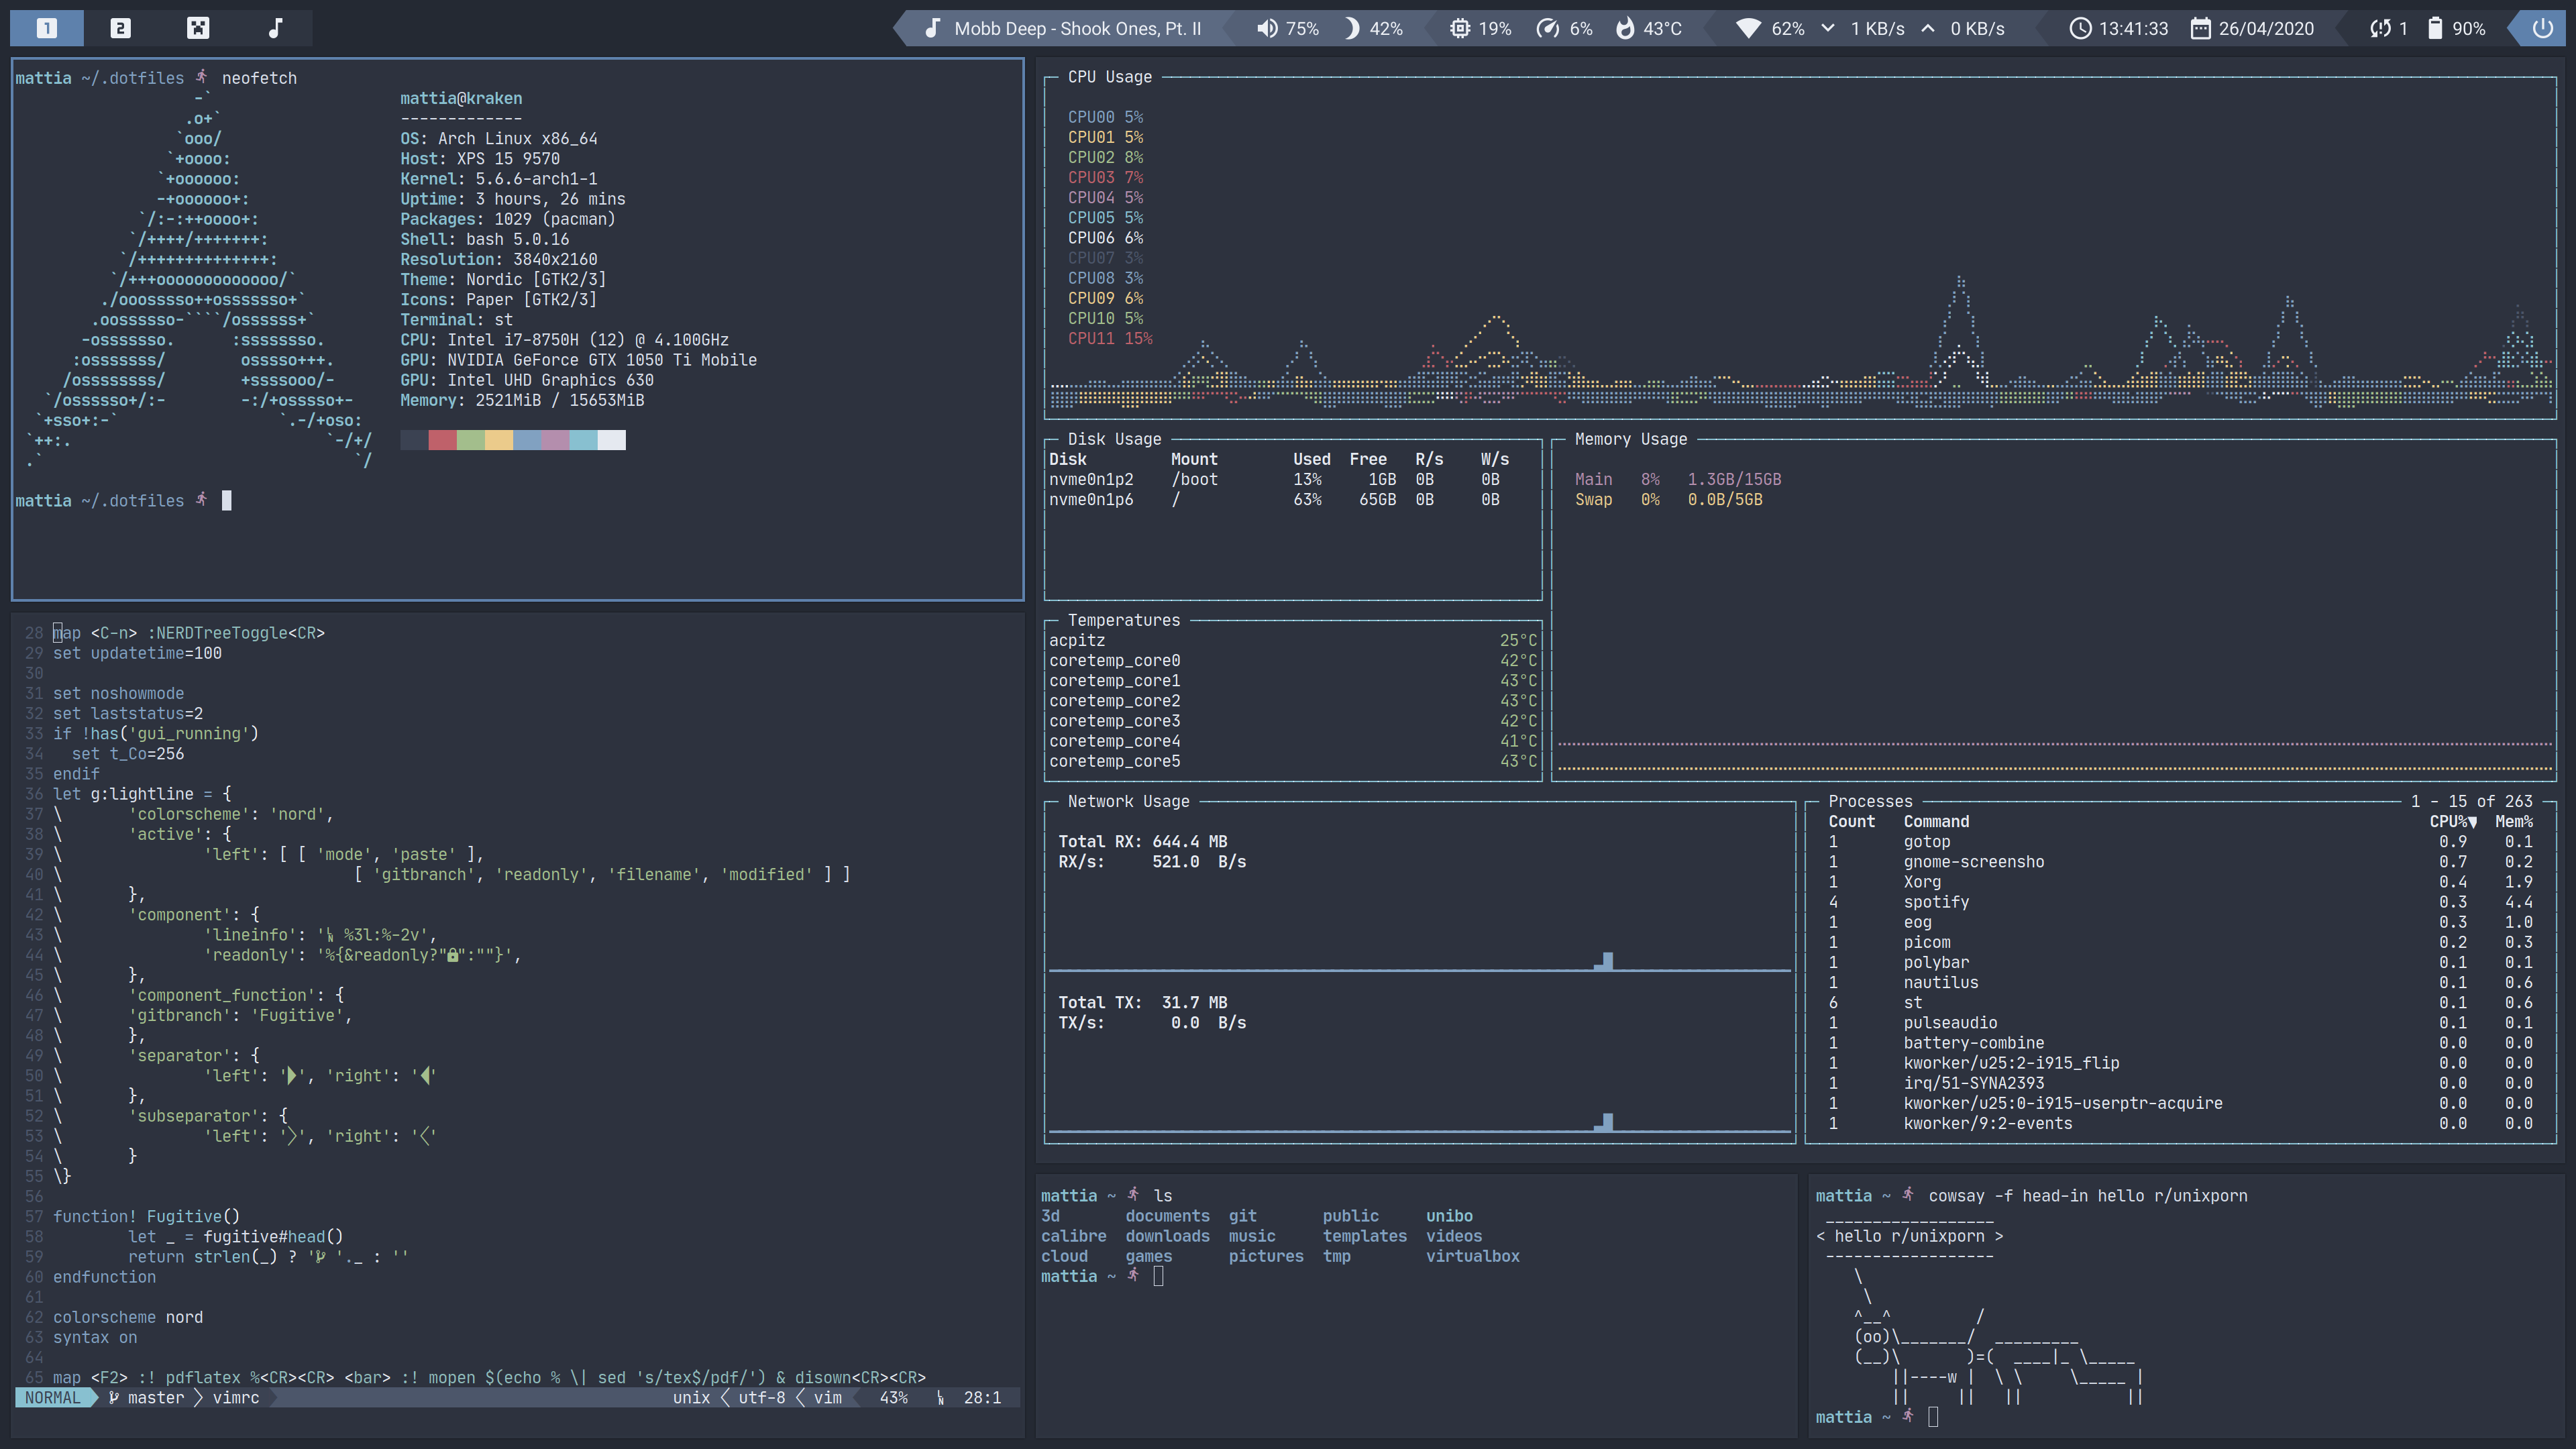Image resolution: width=2576 pixels, height=1449 pixels.
Task: Click the blue neofetch color block
Action: (x=527, y=440)
